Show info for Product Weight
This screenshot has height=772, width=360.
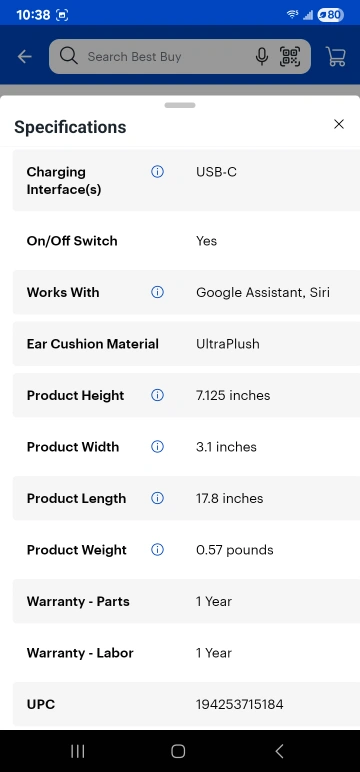157,550
